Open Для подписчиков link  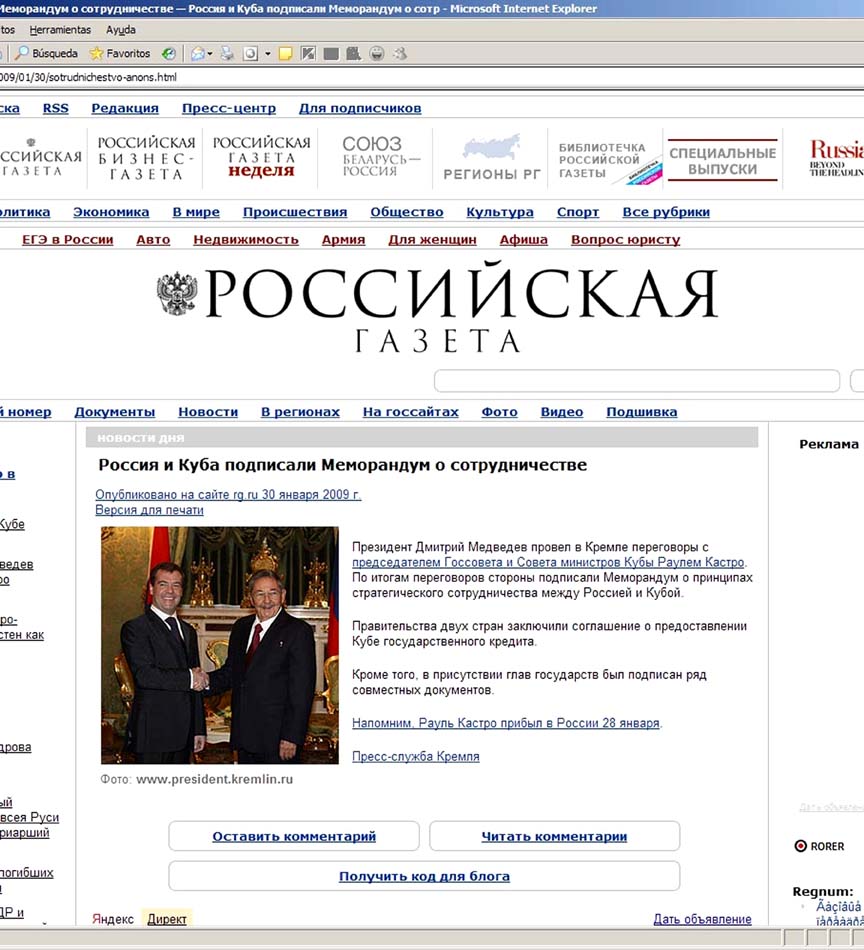click(360, 108)
